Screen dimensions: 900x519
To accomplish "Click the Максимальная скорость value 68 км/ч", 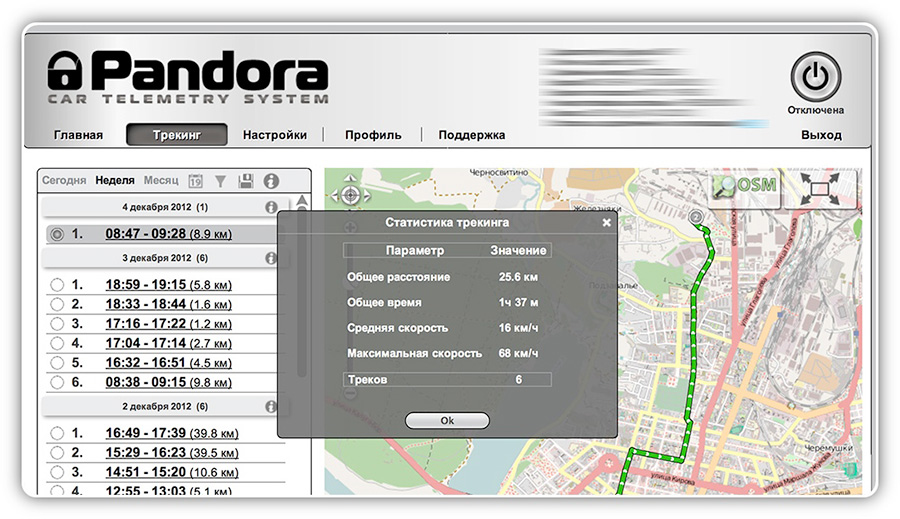I will pos(518,353).
